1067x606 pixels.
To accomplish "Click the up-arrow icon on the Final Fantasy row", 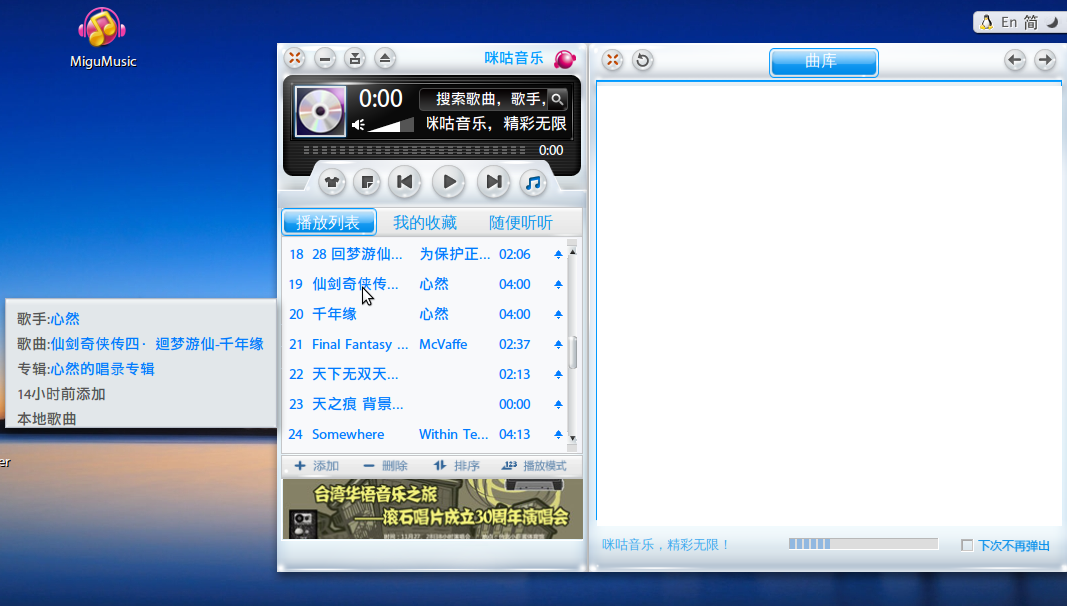I will point(558,344).
